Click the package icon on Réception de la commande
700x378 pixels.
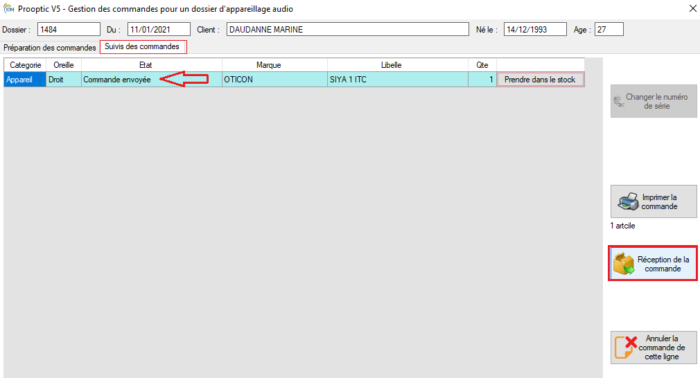624,263
